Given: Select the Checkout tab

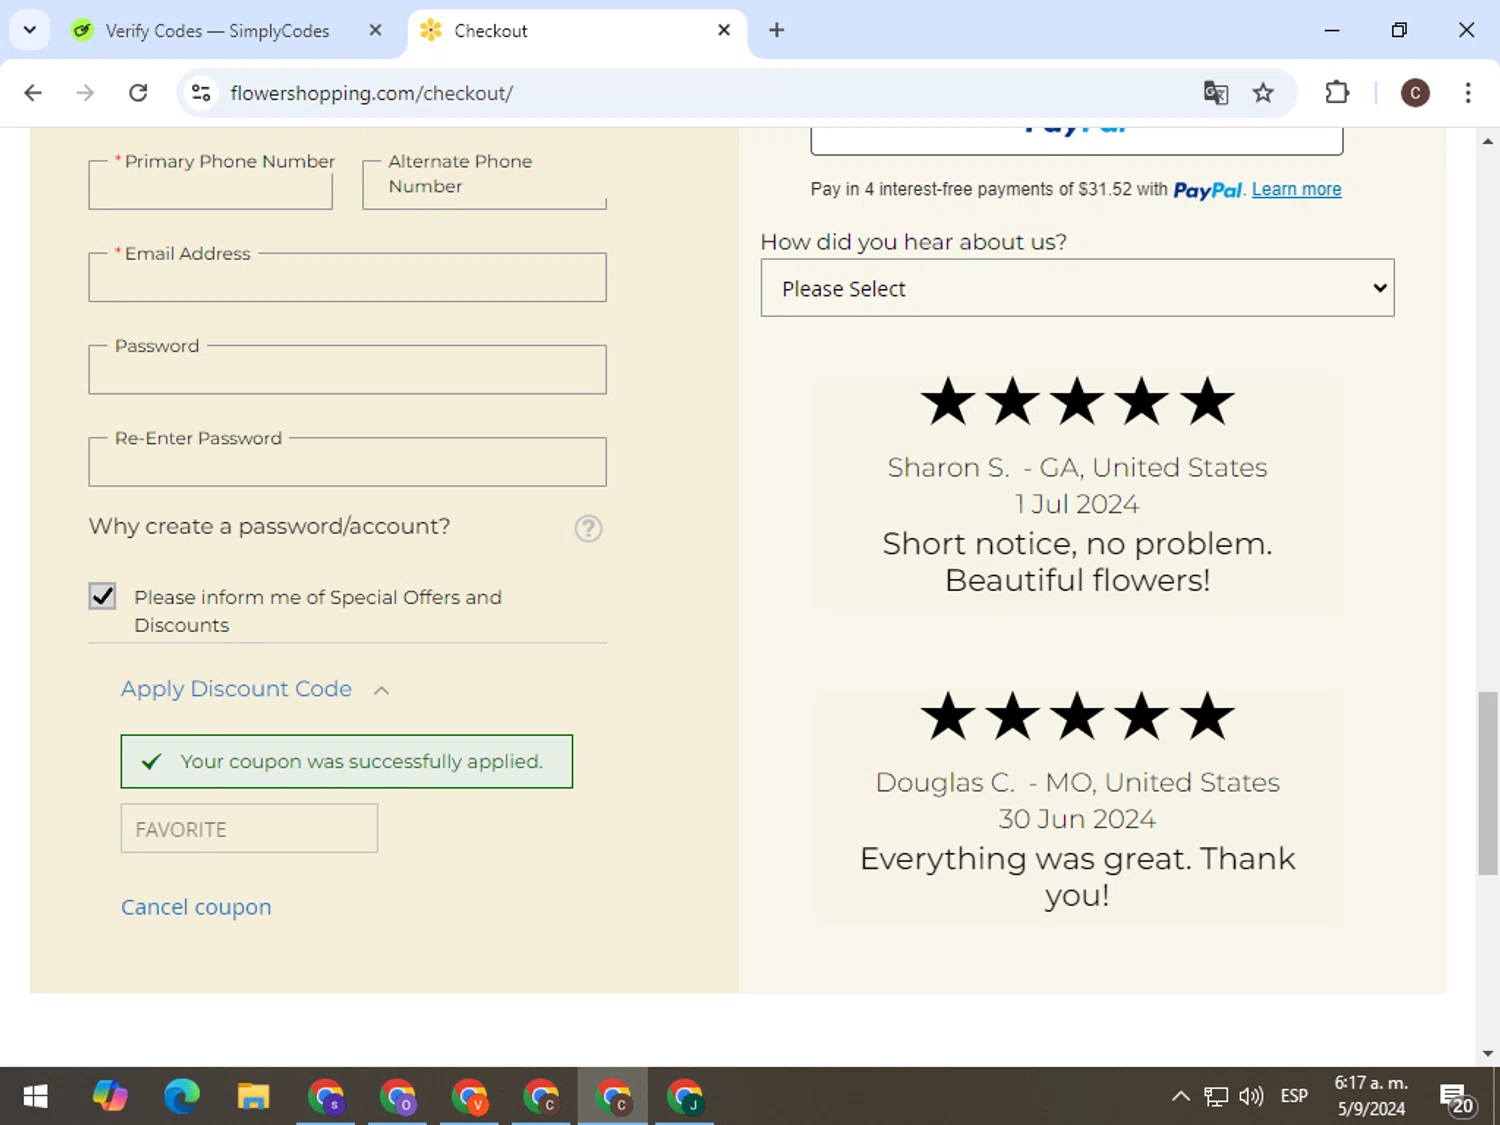Looking at the screenshot, I should [x=577, y=31].
